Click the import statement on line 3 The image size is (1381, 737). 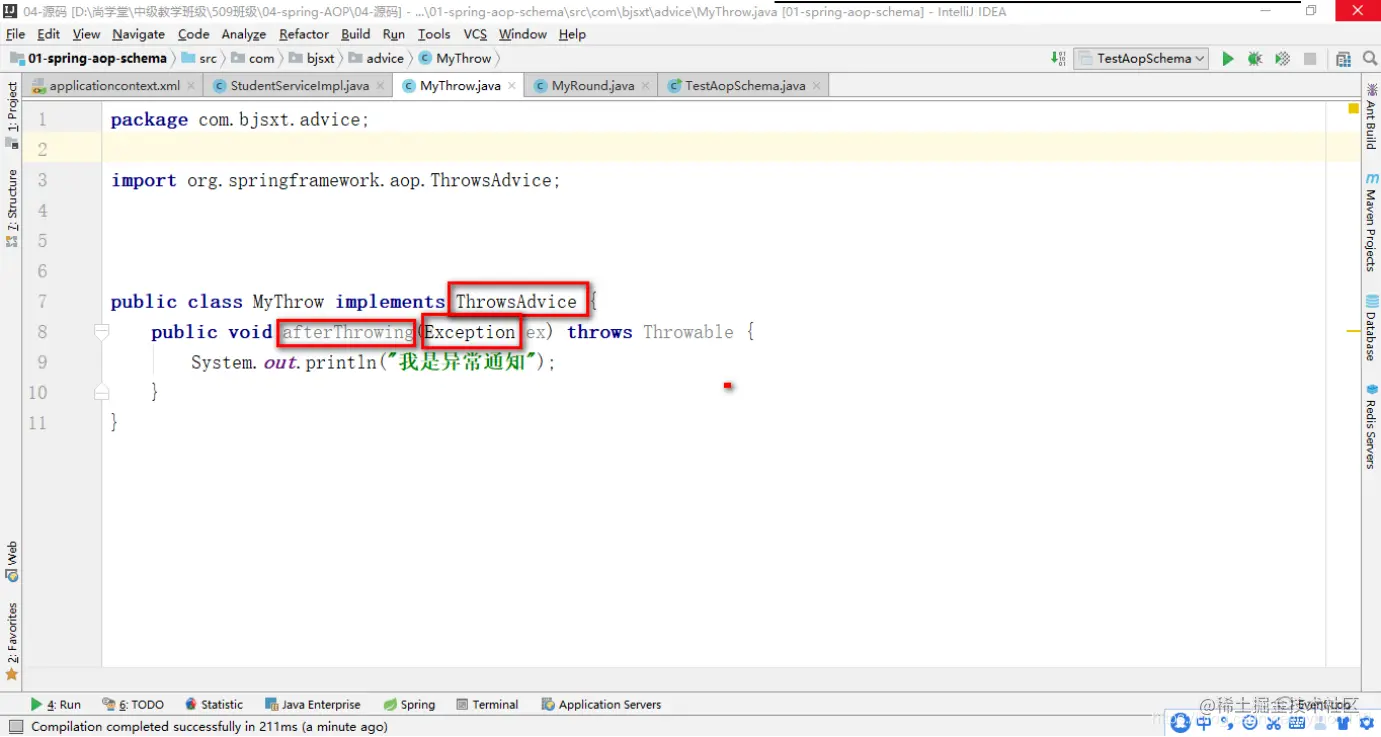[x=335, y=180]
